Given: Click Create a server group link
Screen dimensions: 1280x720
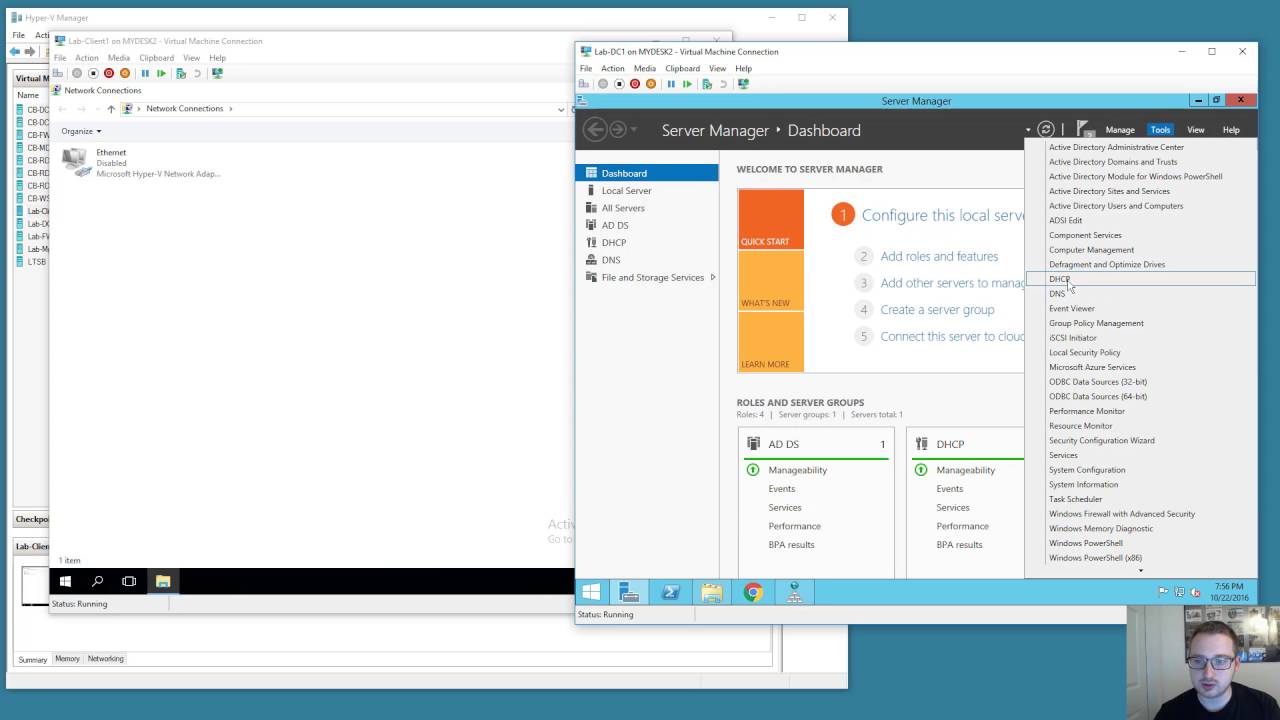Looking at the screenshot, I should click(x=937, y=310).
